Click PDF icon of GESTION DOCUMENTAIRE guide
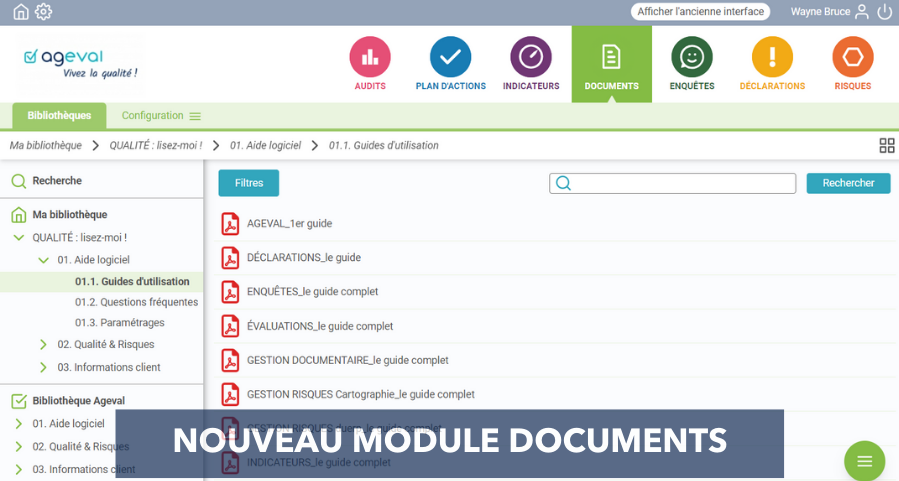899x481 pixels. [x=230, y=361]
